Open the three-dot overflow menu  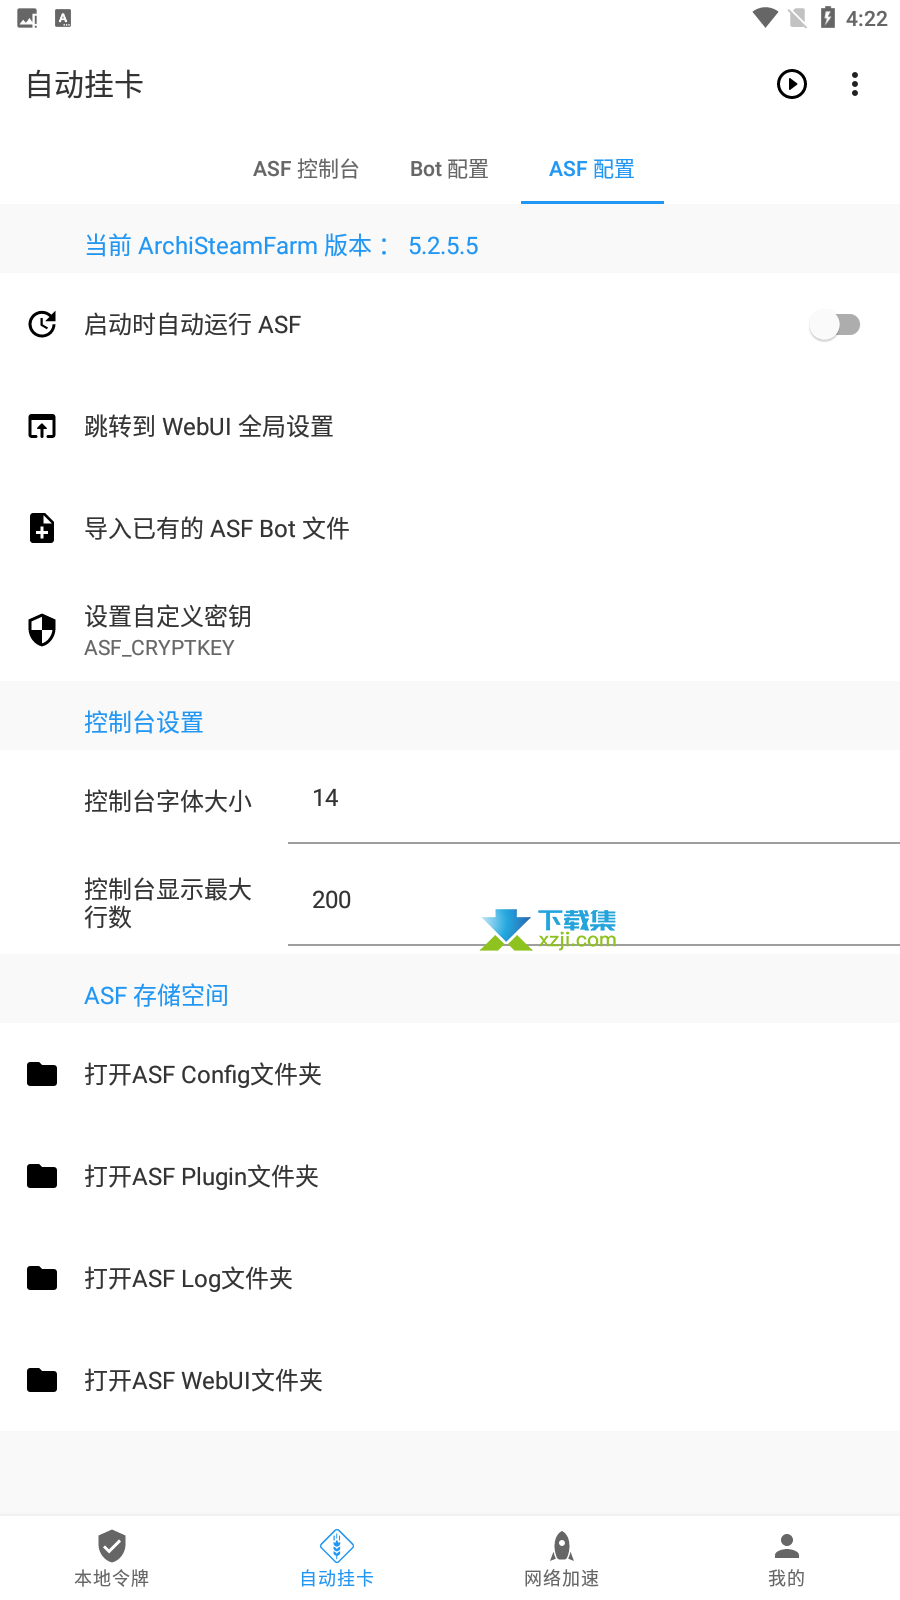point(855,84)
